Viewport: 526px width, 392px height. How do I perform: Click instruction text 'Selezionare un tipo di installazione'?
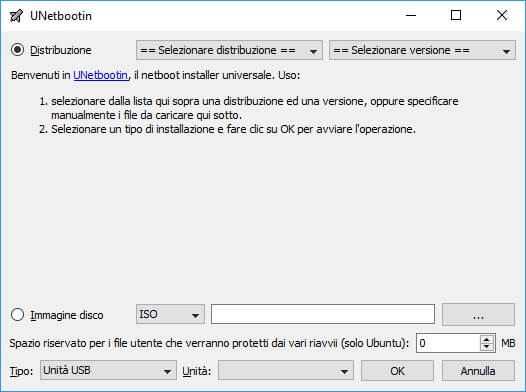133,129
